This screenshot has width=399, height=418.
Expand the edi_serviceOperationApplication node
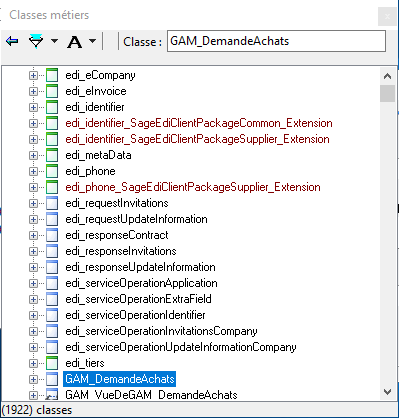click(x=33, y=283)
